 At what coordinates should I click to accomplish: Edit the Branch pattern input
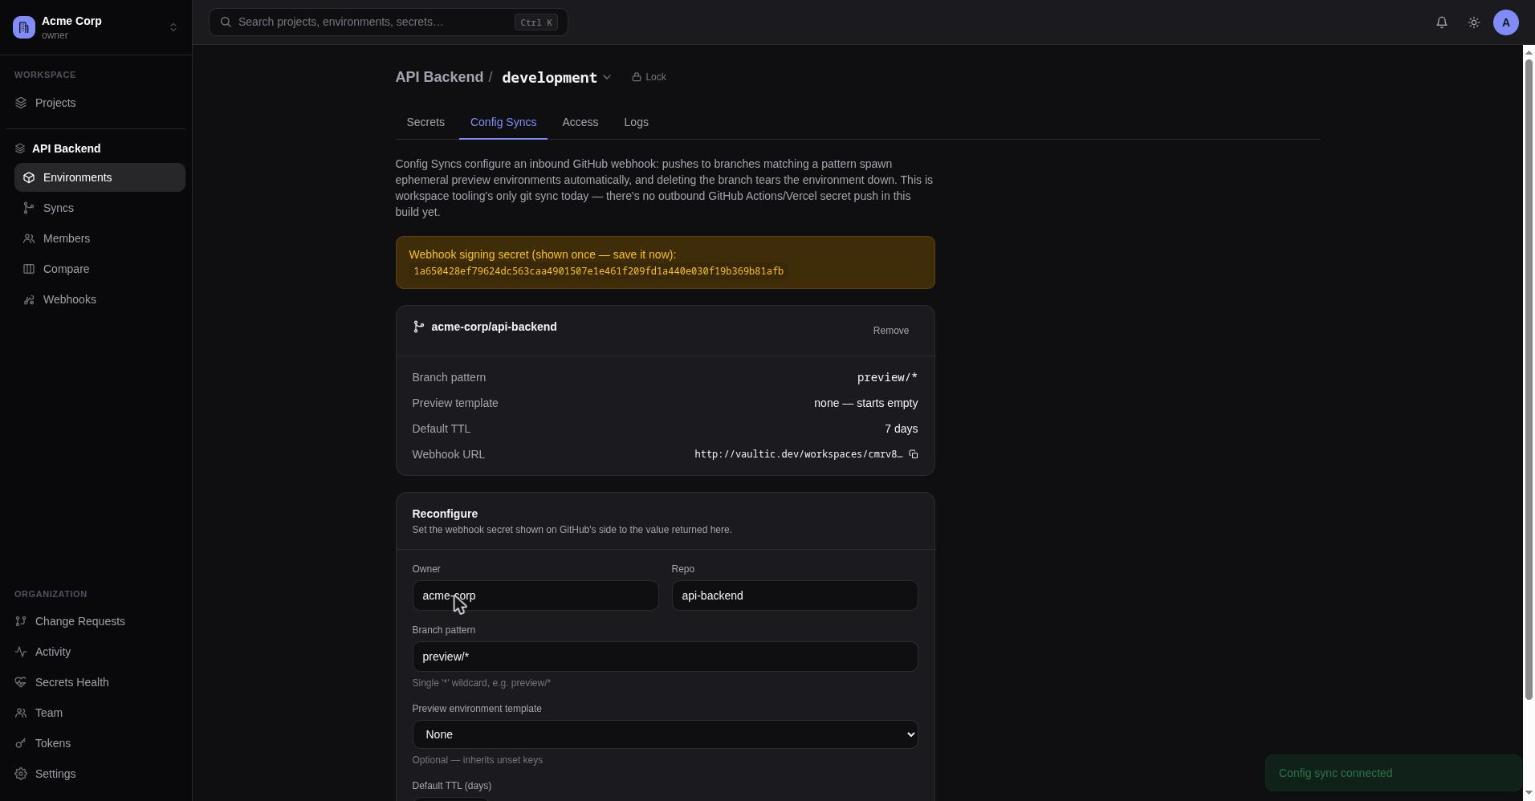pos(665,657)
